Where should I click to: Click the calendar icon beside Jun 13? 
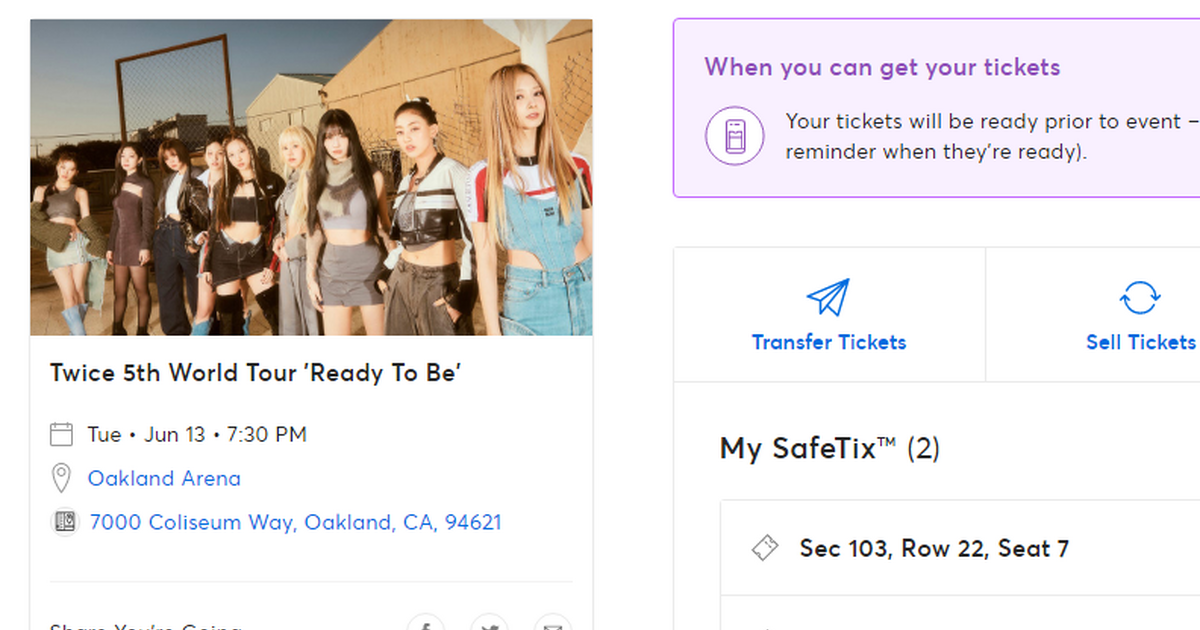point(62,434)
